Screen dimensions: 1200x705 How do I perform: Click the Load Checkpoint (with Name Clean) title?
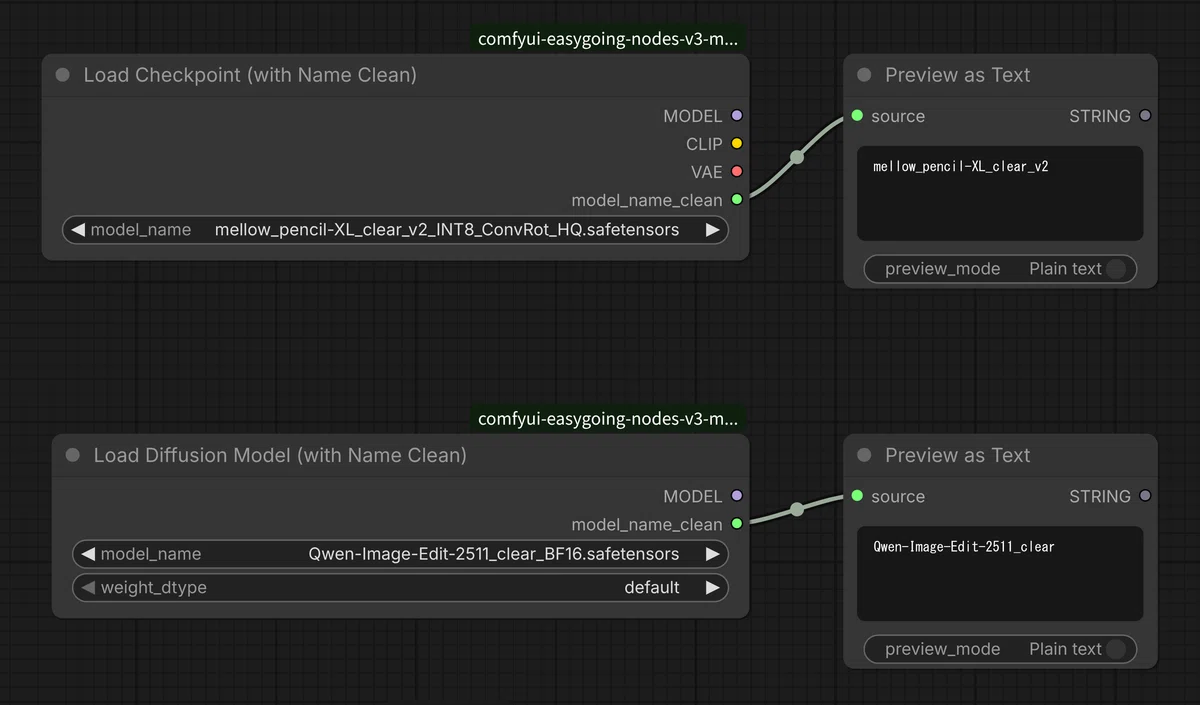(x=250, y=75)
